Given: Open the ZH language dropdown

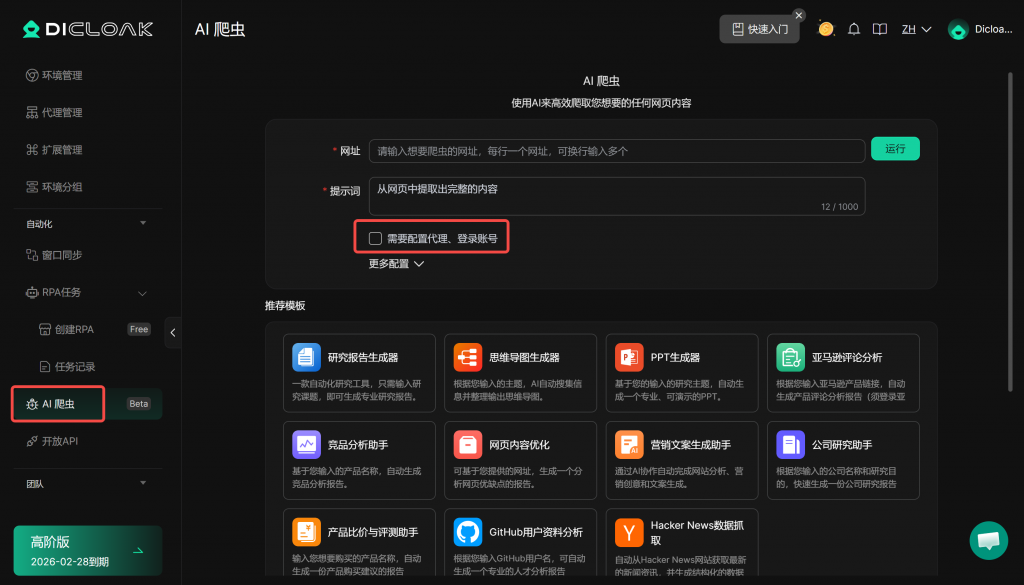Looking at the screenshot, I should [916, 29].
